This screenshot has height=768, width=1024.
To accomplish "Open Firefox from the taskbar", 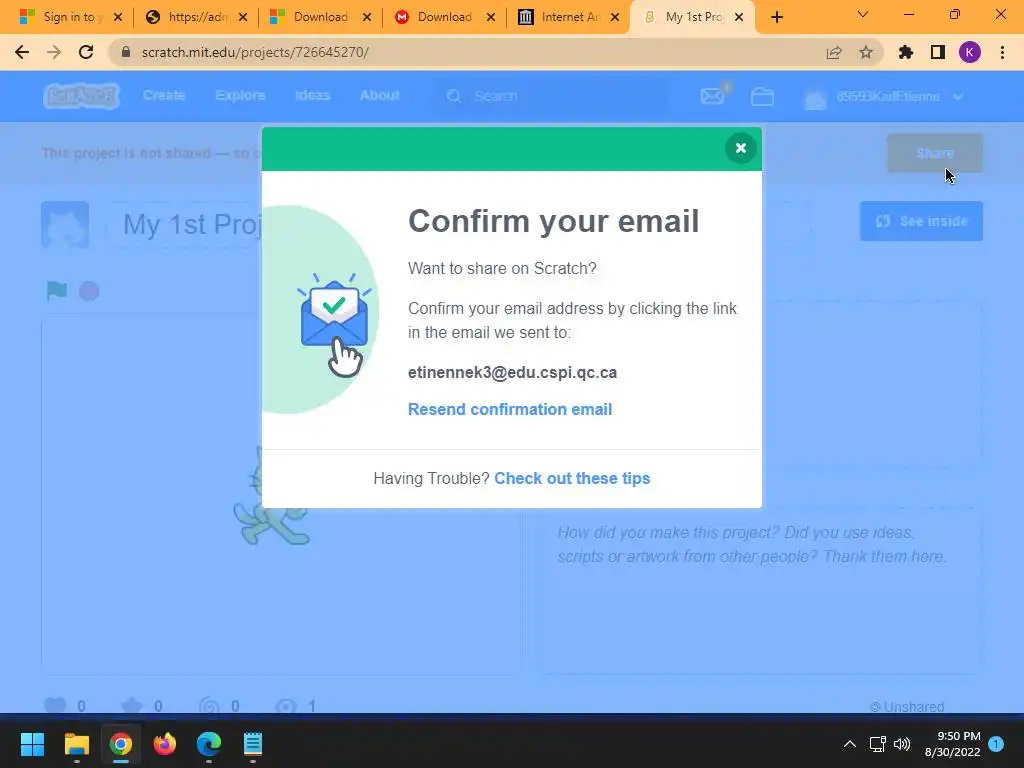I will point(165,744).
